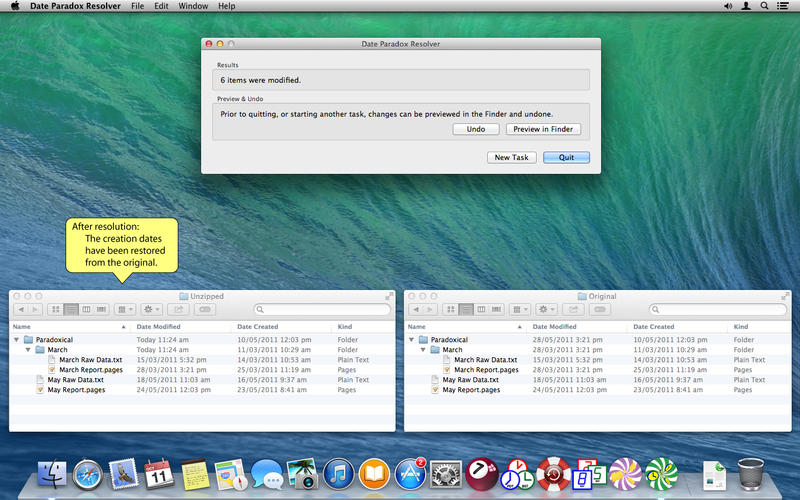Open Notification Center in the menu bar
This screenshot has height=500, width=800.
pos(782,6)
